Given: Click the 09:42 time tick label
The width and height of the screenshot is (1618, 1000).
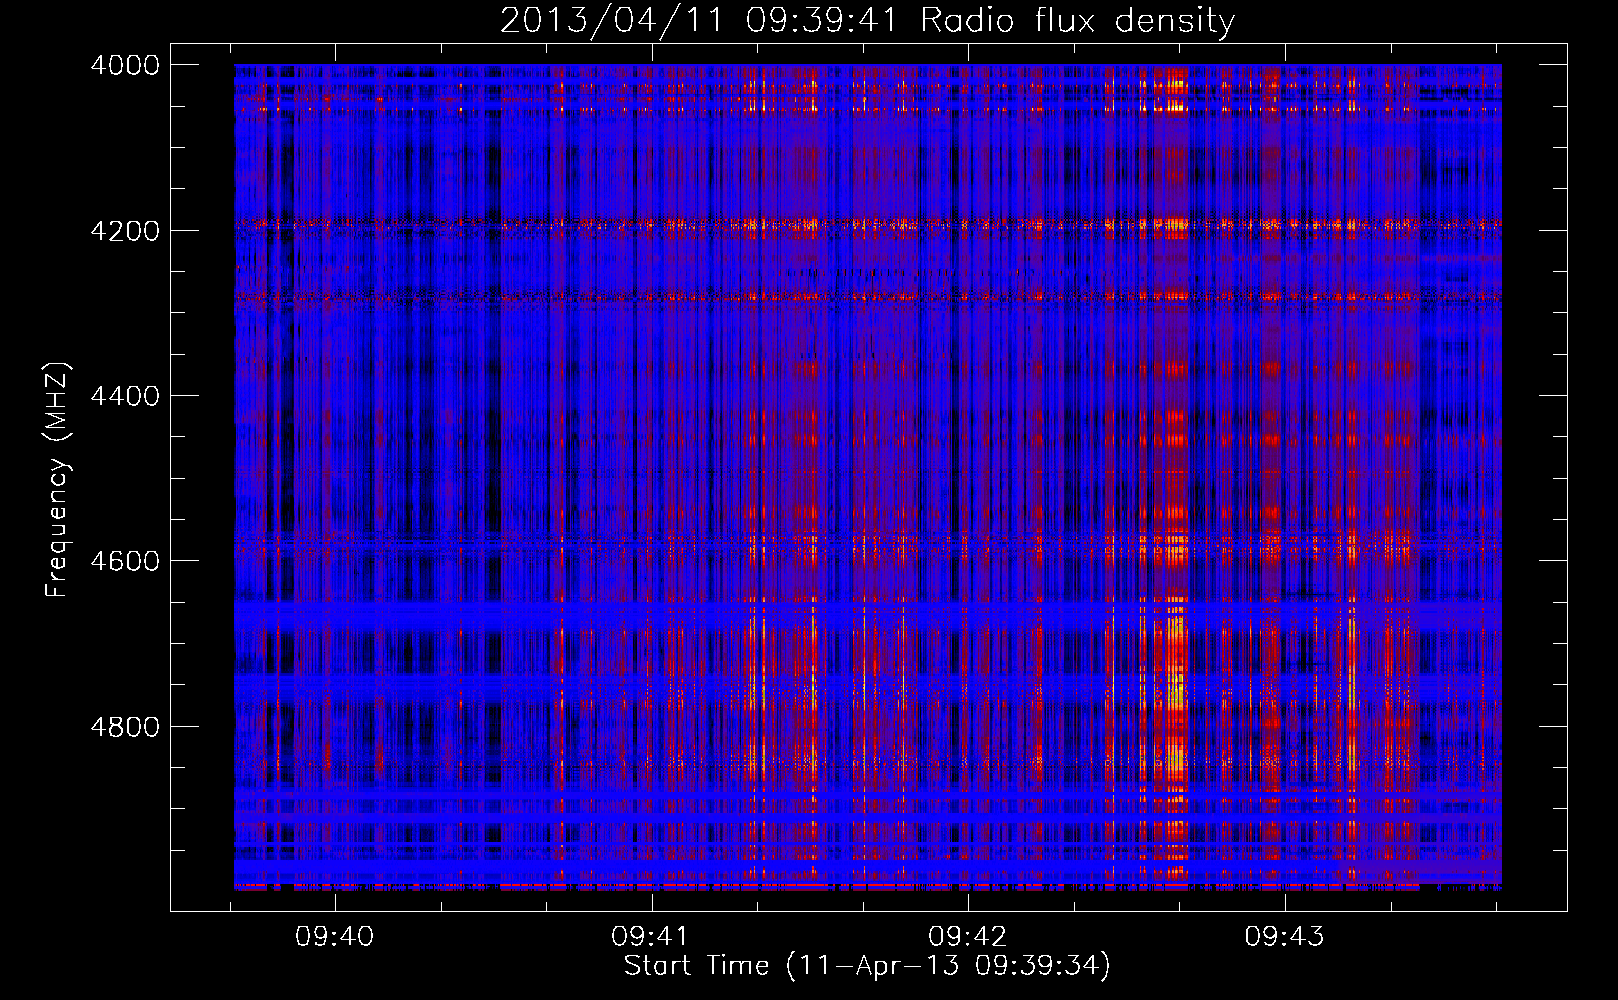Looking at the screenshot, I should (x=967, y=937).
